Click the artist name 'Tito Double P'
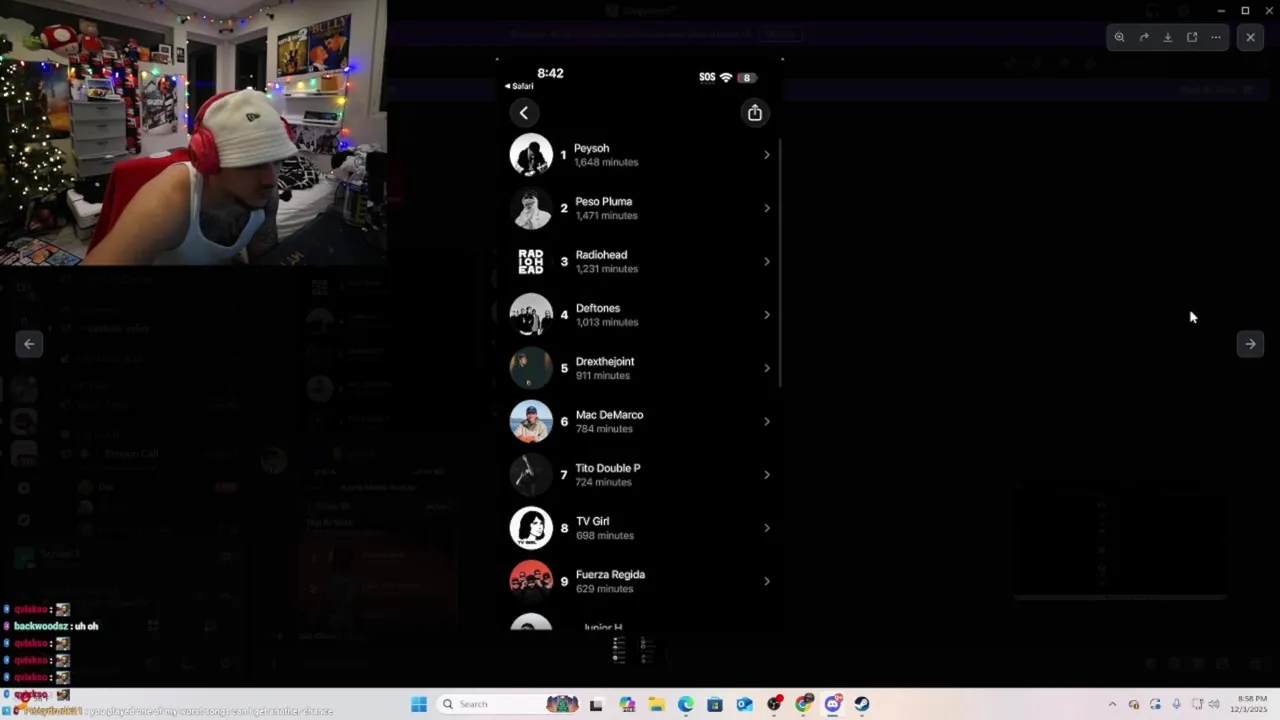 coord(607,468)
